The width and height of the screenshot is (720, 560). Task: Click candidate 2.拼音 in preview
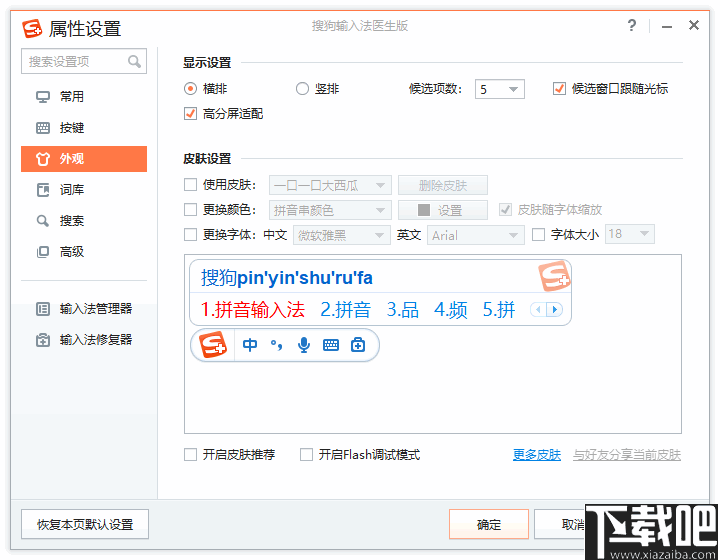point(345,310)
